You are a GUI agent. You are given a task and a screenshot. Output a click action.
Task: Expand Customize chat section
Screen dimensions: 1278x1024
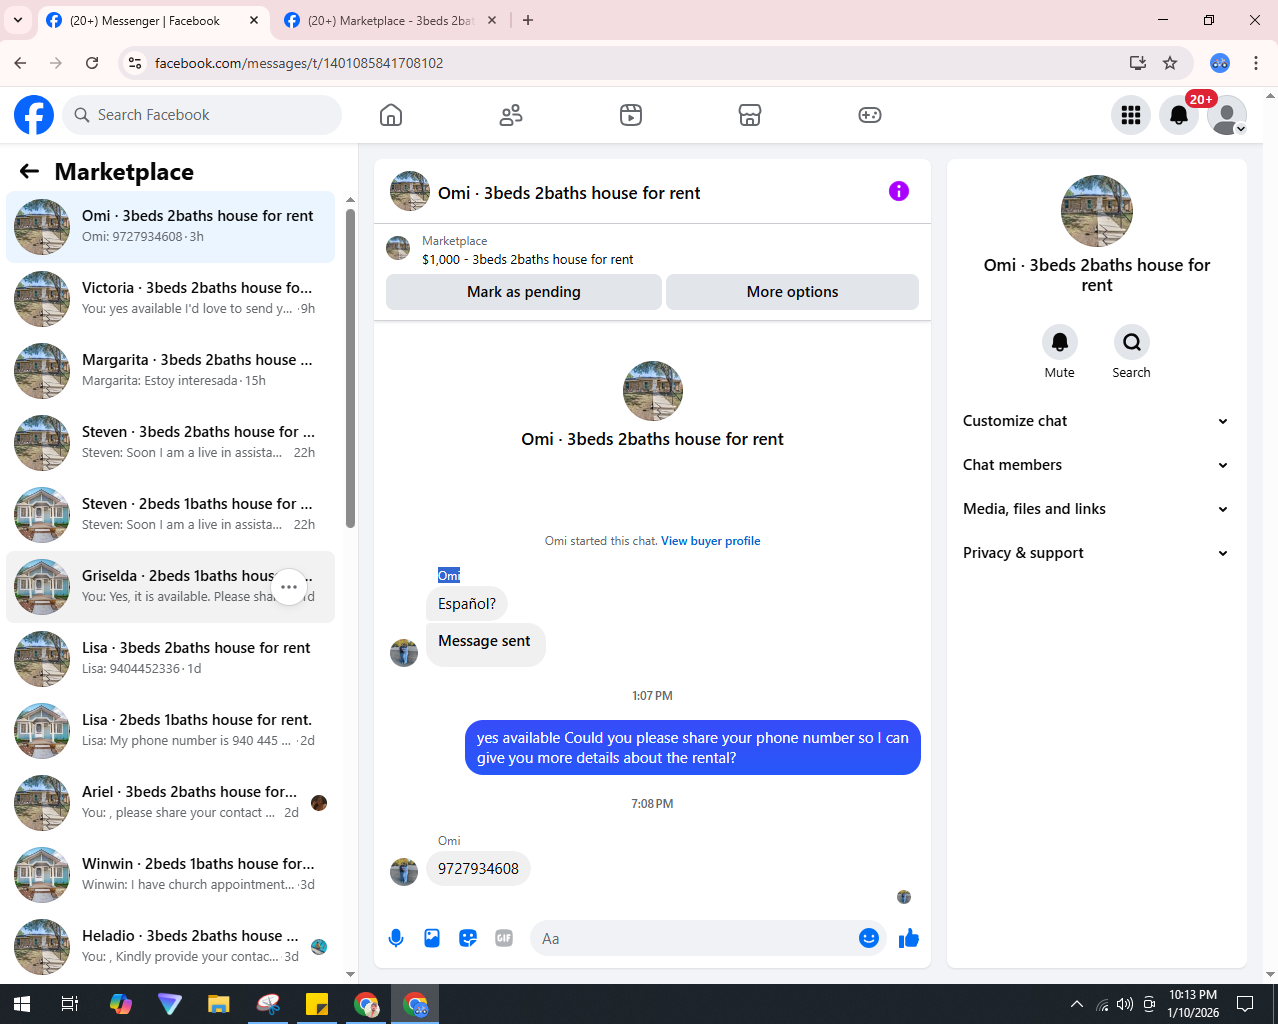[x=1096, y=421]
